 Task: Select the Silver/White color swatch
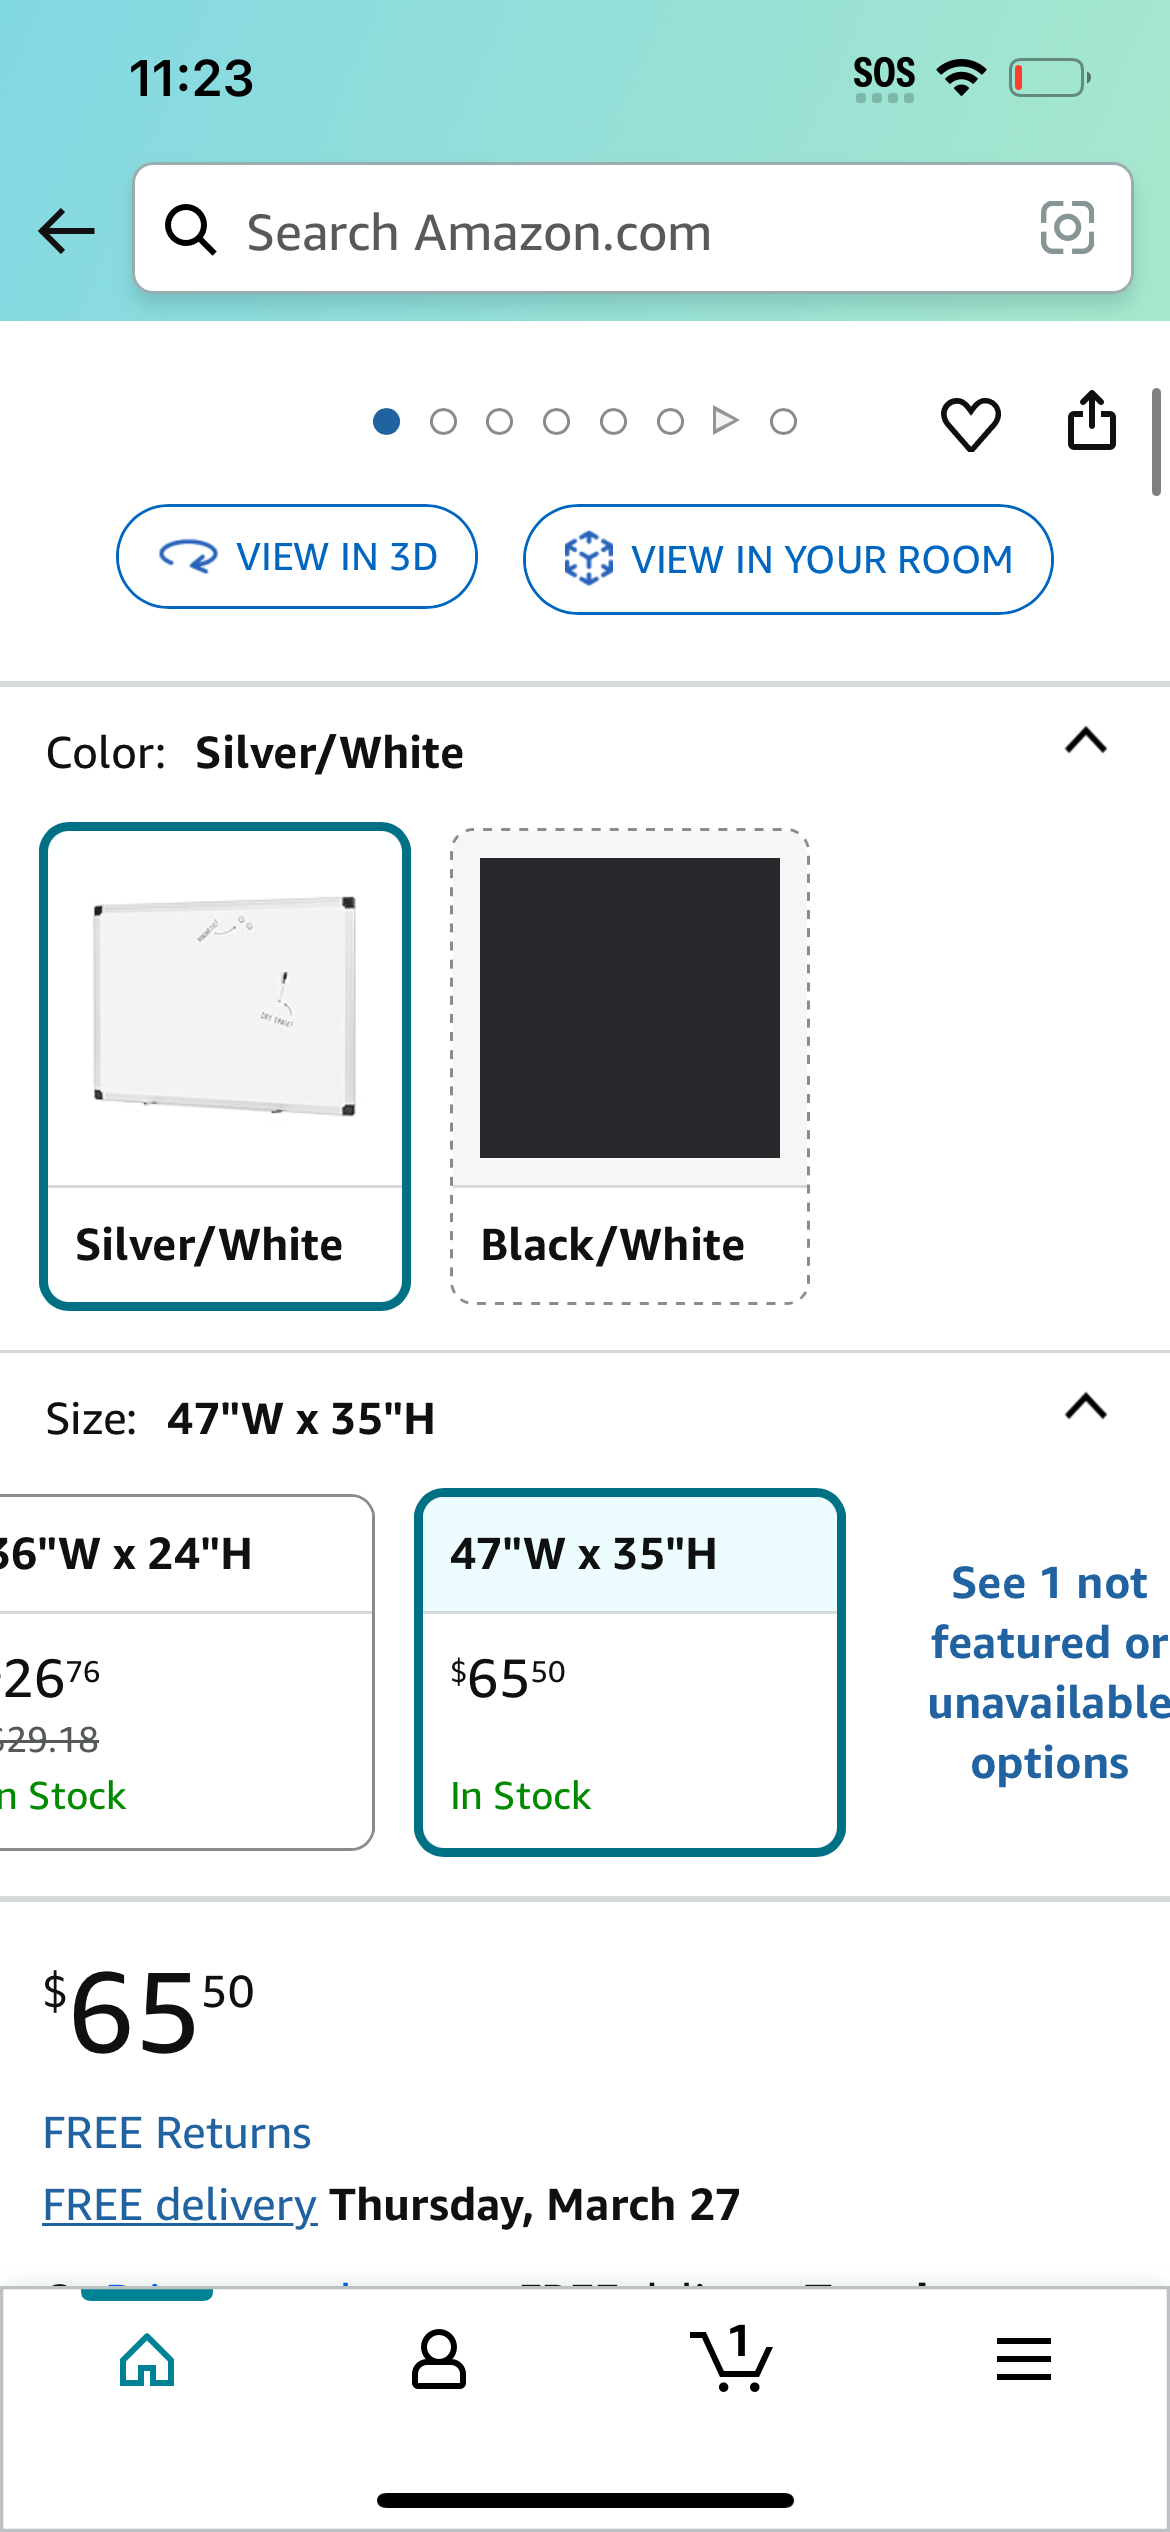pyautogui.click(x=225, y=1066)
